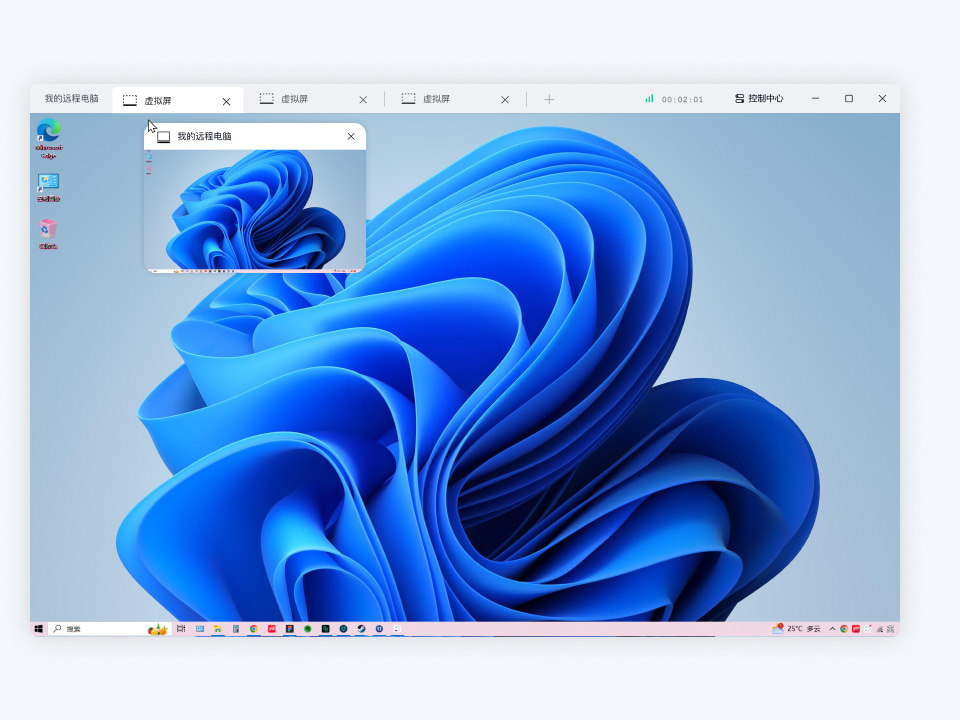The width and height of the screenshot is (960, 720).
Task: Open the last taskbar app with white icon
Action: [397, 629]
